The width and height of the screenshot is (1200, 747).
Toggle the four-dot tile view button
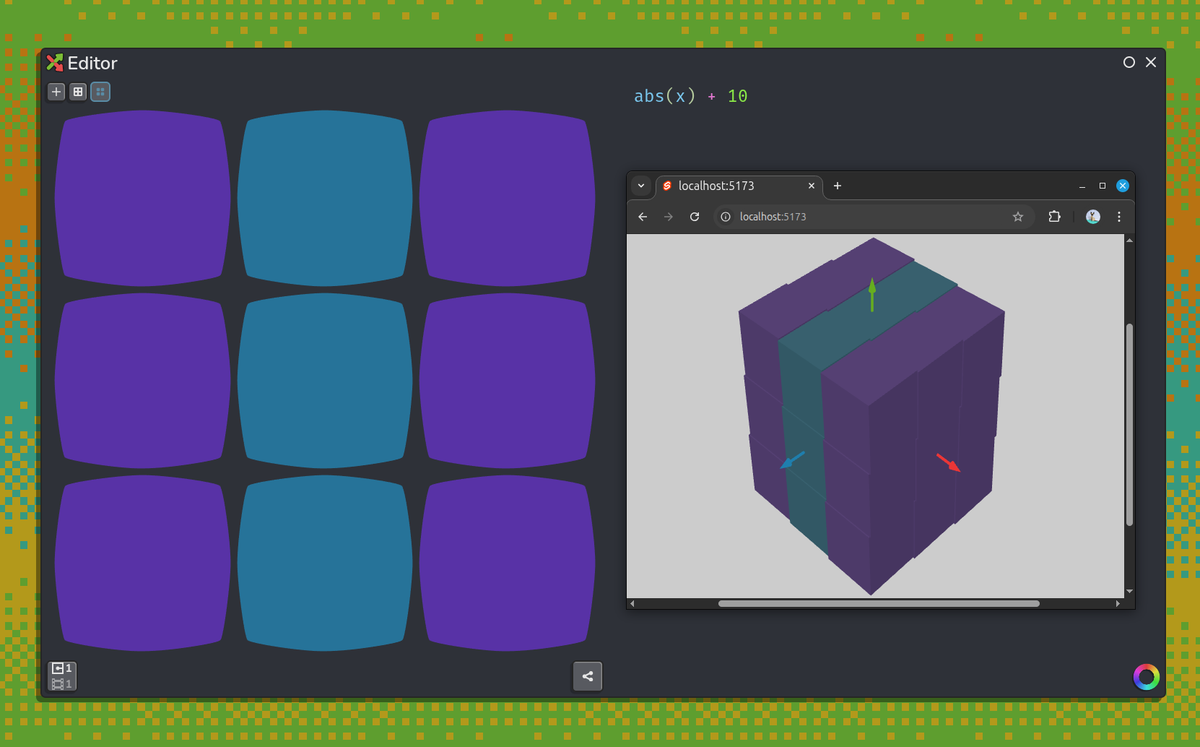(100, 92)
